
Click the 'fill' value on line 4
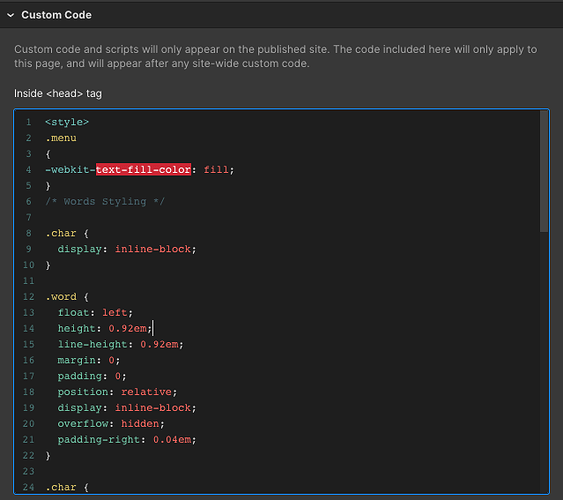tap(216, 169)
